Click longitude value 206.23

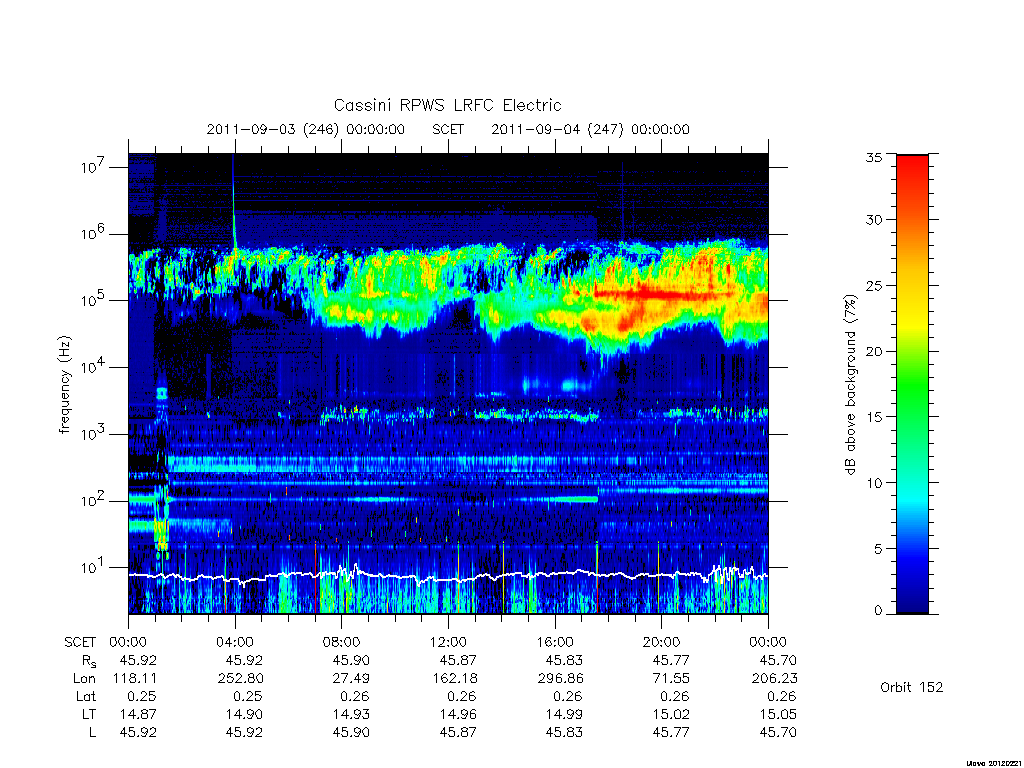pos(775,679)
